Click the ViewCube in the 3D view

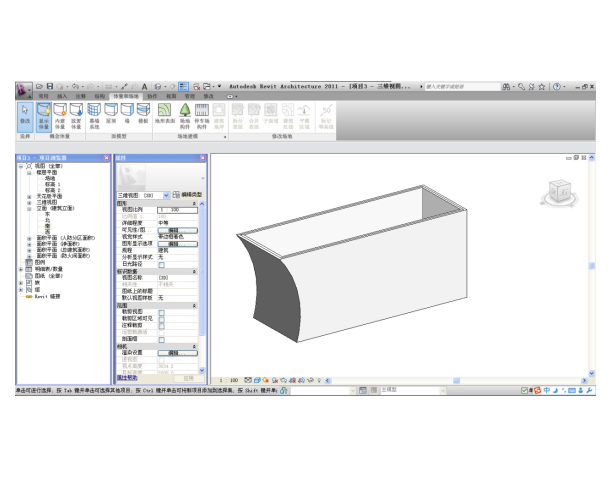[x=556, y=191]
